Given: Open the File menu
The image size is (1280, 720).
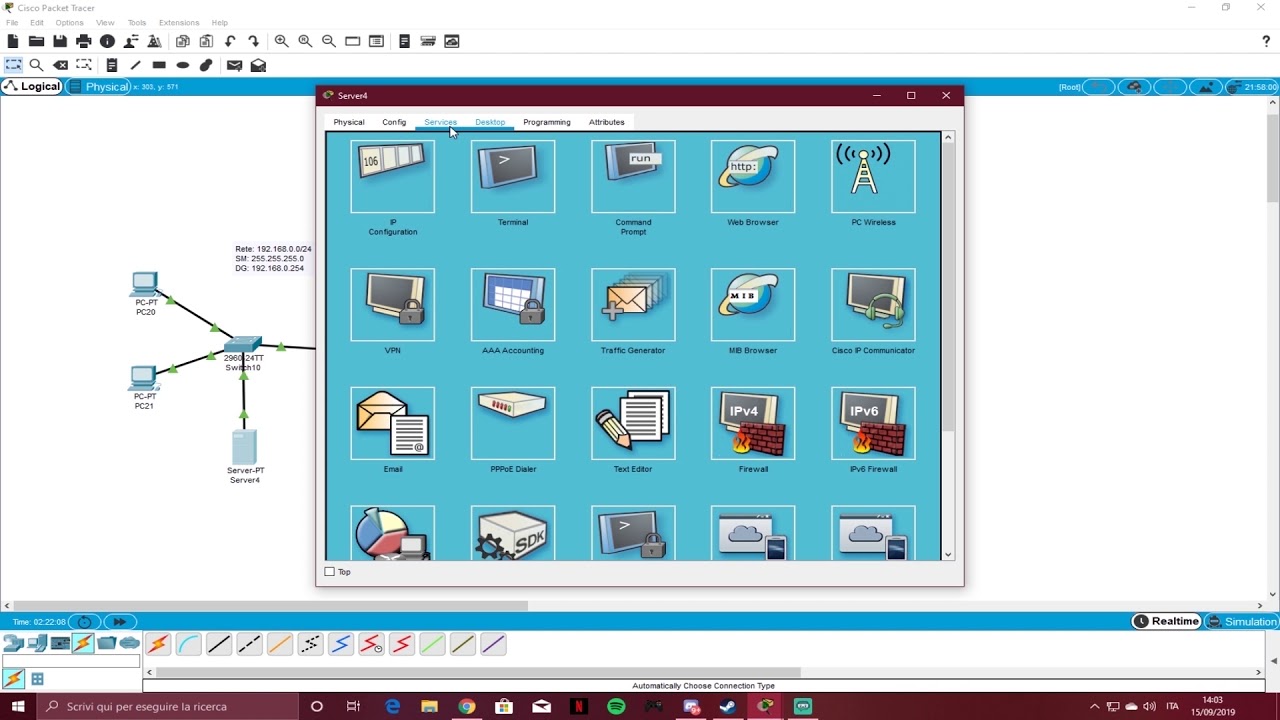Looking at the screenshot, I should 12,22.
